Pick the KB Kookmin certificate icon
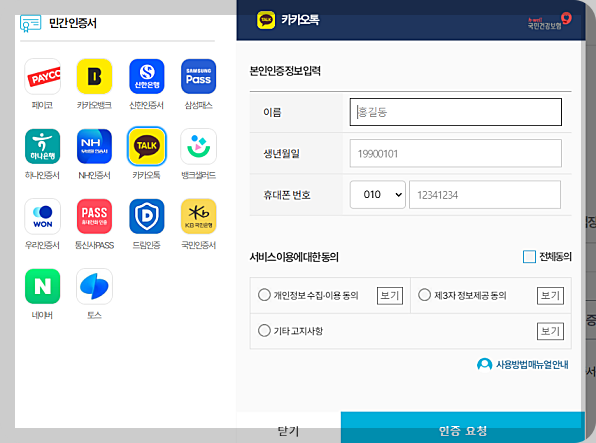This screenshot has height=443, width=596. click(x=198, y=216)
